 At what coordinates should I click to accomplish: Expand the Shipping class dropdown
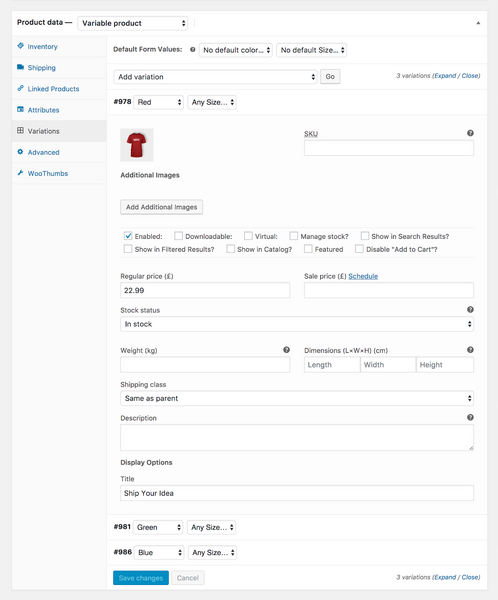point(297,398)
